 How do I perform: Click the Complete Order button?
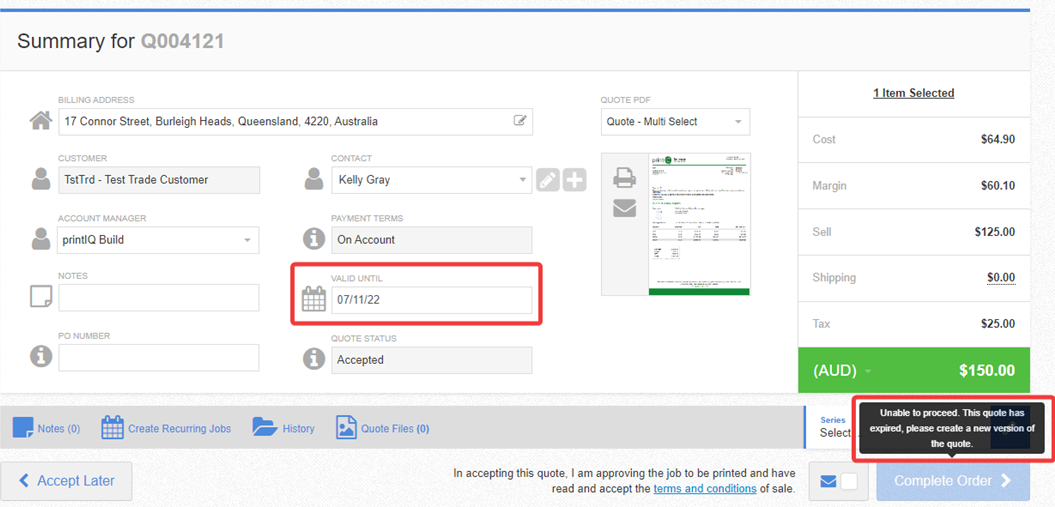click(953, 481)
